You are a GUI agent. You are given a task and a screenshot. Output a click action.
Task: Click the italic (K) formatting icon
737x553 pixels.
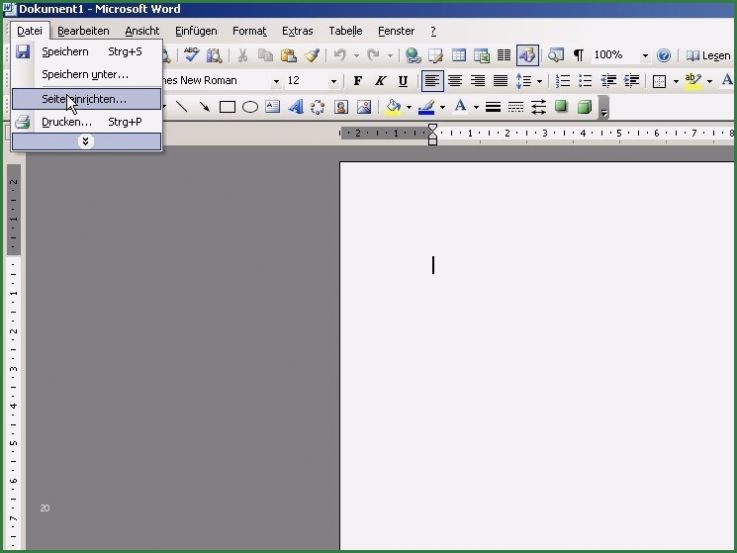click(380, 81)
